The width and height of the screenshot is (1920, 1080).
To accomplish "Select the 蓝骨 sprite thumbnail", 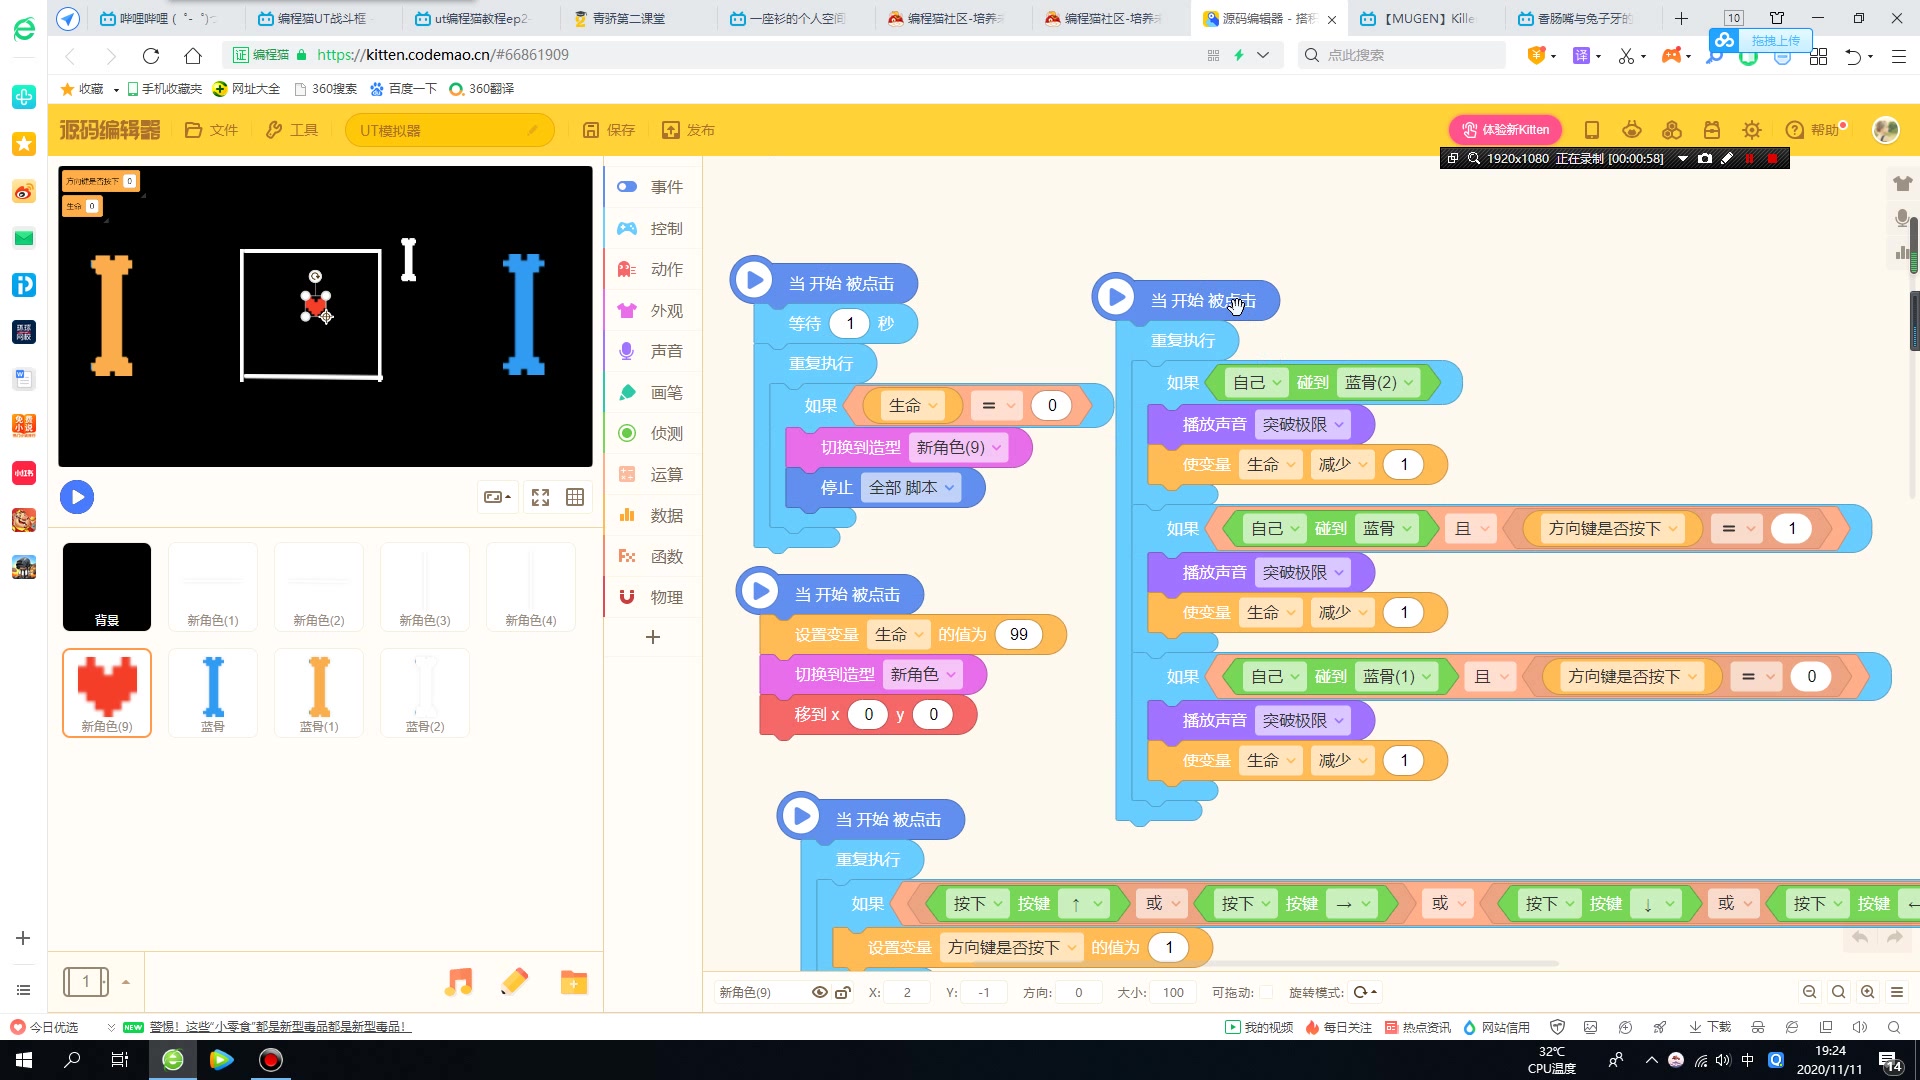I will (213, 692).
